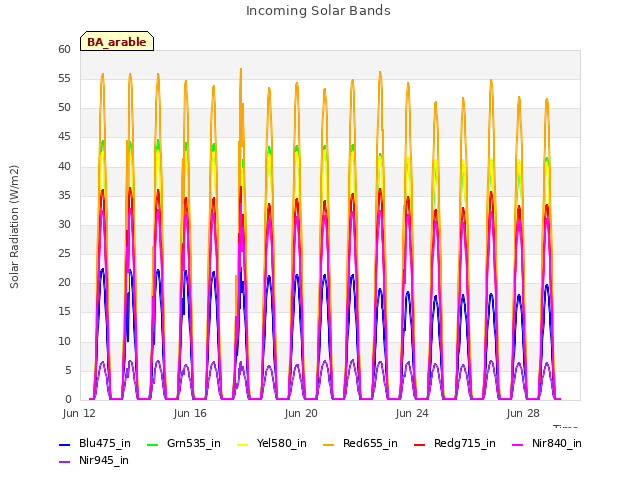Click the BA_arable label box
The width and height of the screenshot is (640, 480).
117,41
